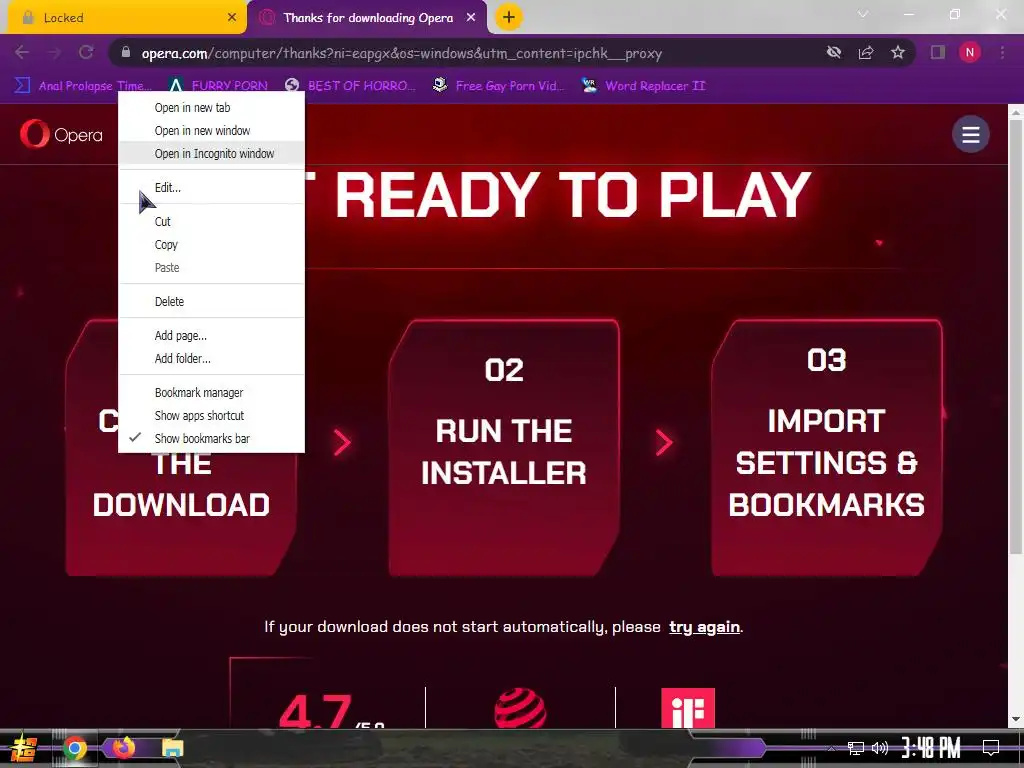The image size is (1024, 768).
Task: Choose Edit... in context menu
Action: [x=211, y=187]
